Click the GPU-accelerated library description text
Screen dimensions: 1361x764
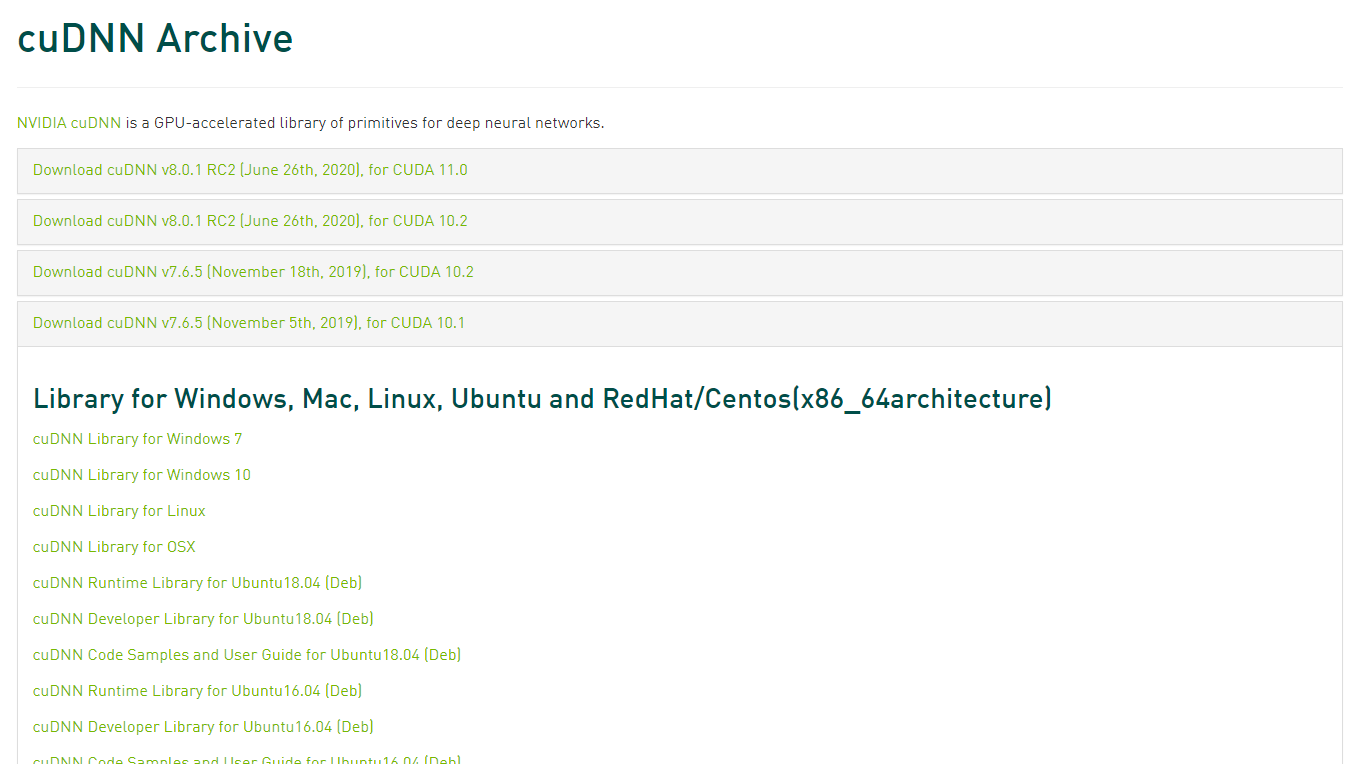click(x=365, y=123)
